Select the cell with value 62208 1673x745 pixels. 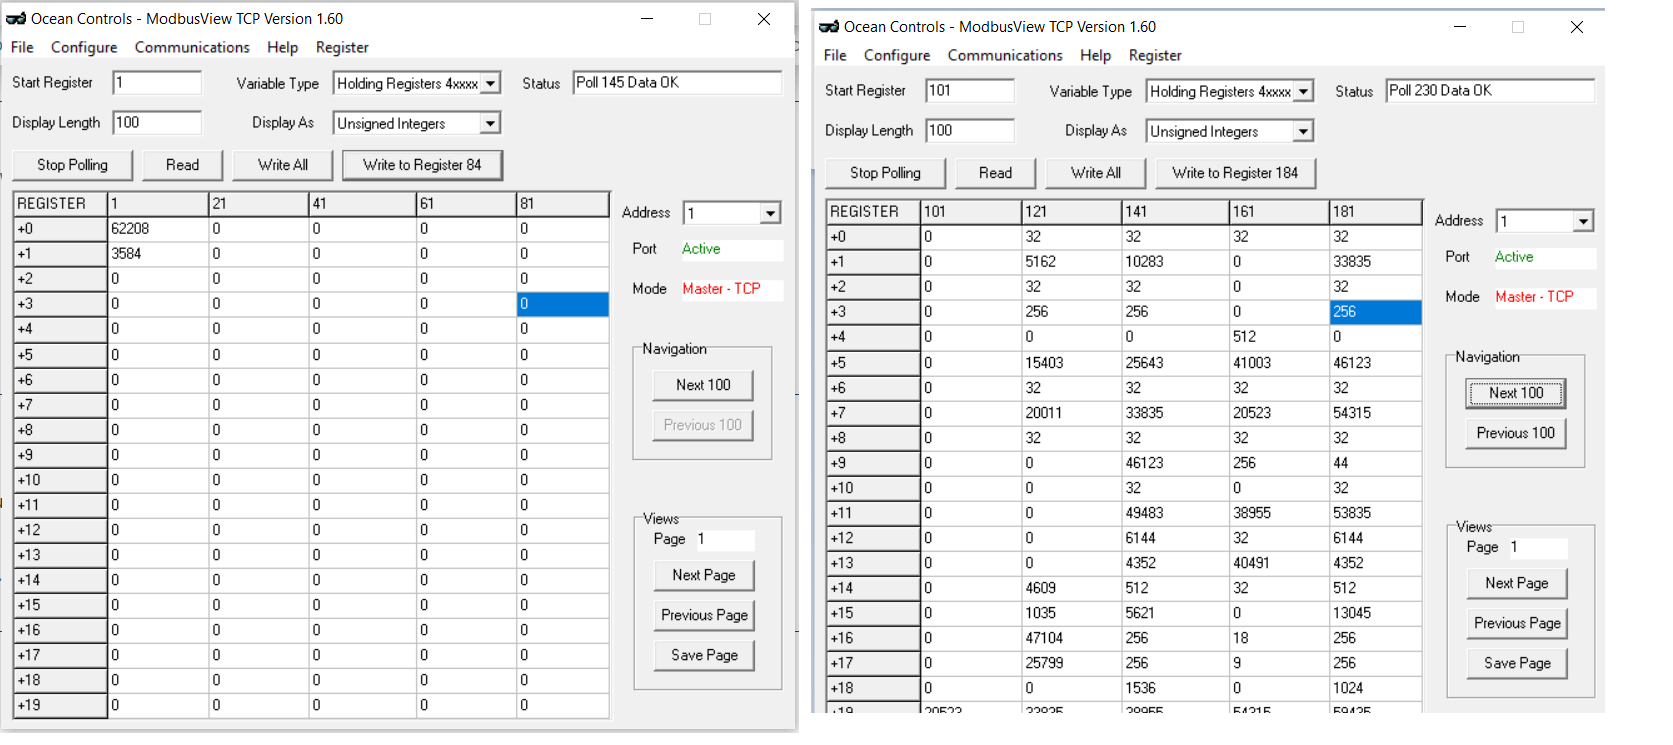(158, 229)
